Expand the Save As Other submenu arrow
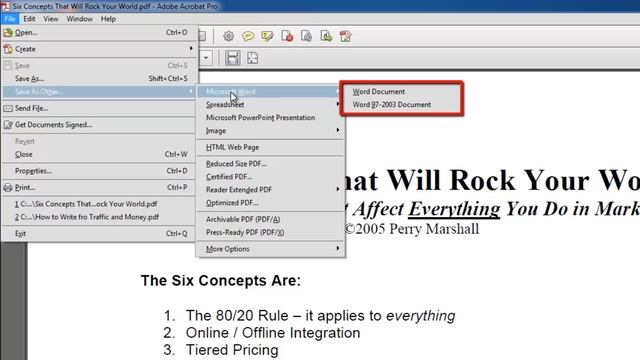The image size is (640, 360). tap(191, 91)
